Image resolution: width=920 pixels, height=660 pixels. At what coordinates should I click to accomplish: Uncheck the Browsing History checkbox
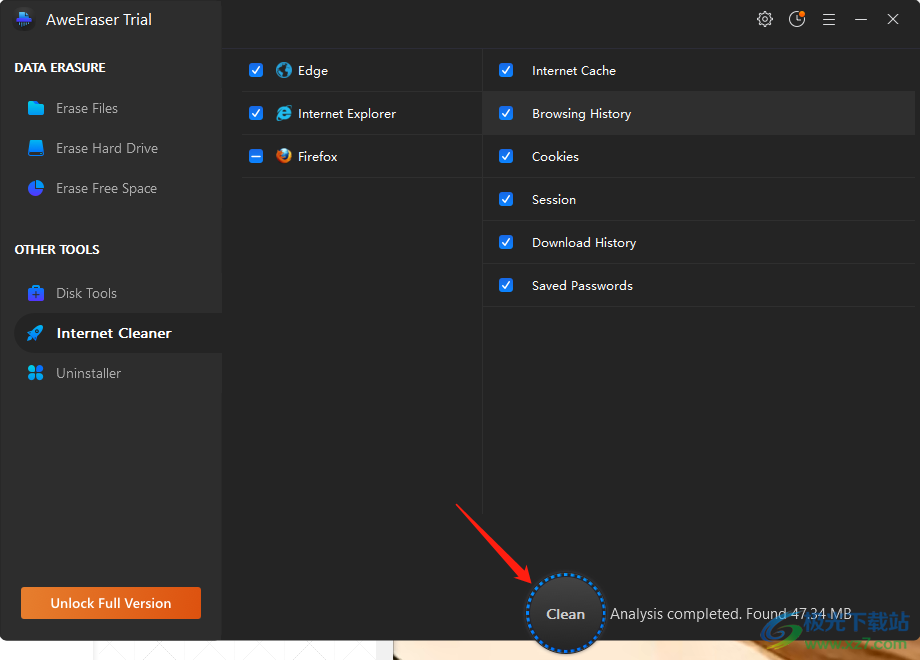tap(506, 113)
